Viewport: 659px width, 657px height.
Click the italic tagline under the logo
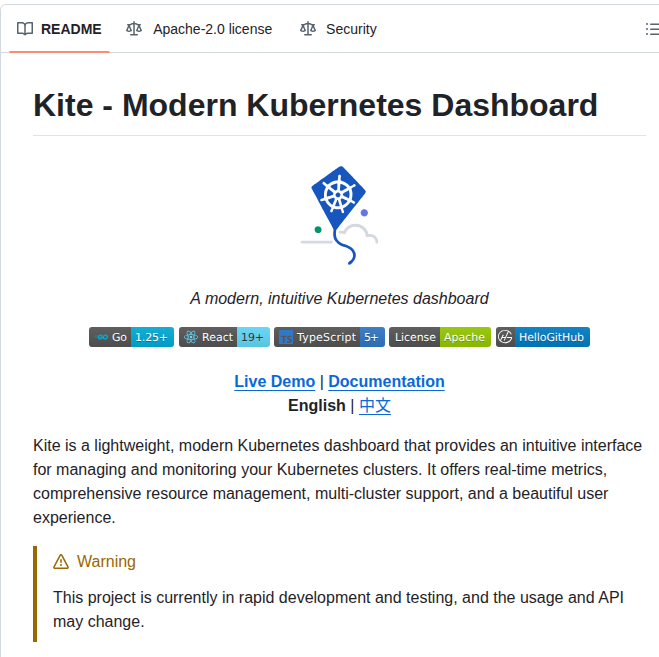(x=339, y=298)
